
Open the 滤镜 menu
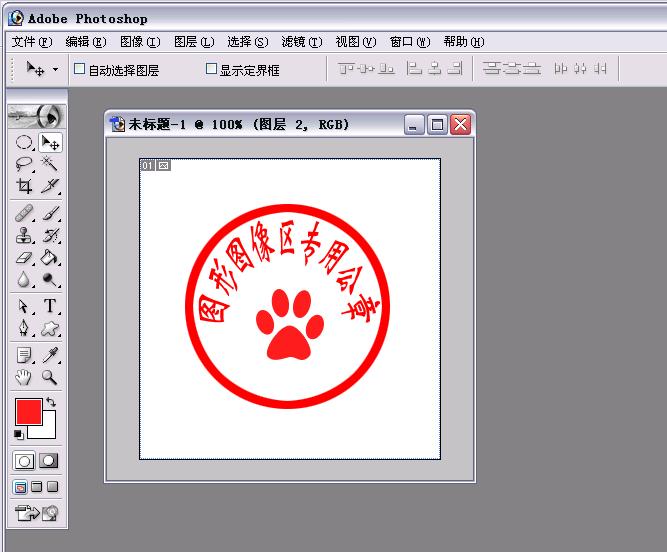click(x=301, y=42)
